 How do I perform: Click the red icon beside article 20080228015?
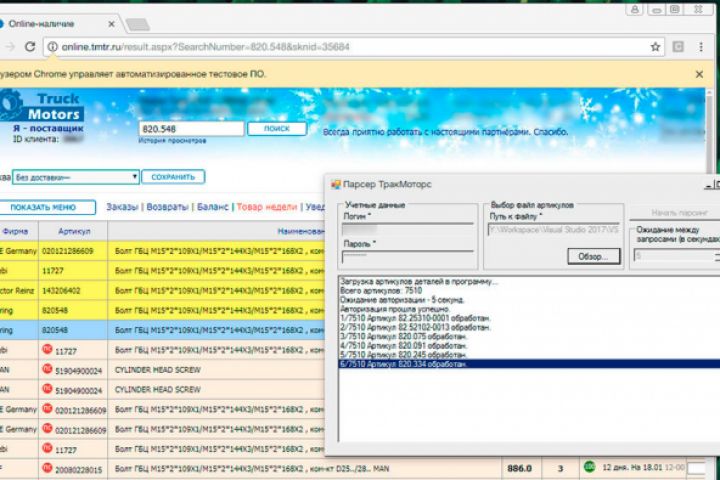(47, 468)
